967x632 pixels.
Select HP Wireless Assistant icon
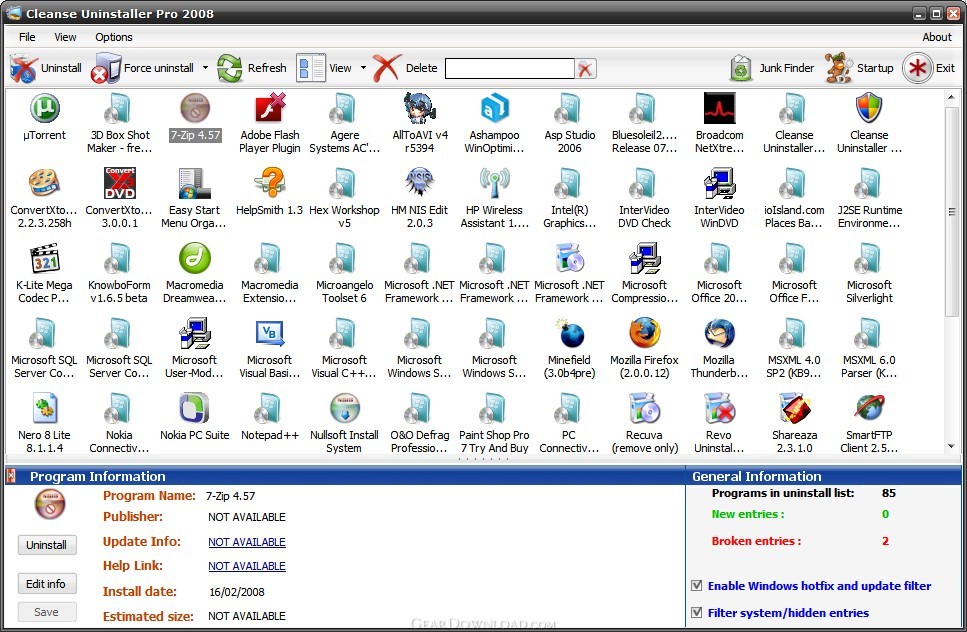(495, 183)
